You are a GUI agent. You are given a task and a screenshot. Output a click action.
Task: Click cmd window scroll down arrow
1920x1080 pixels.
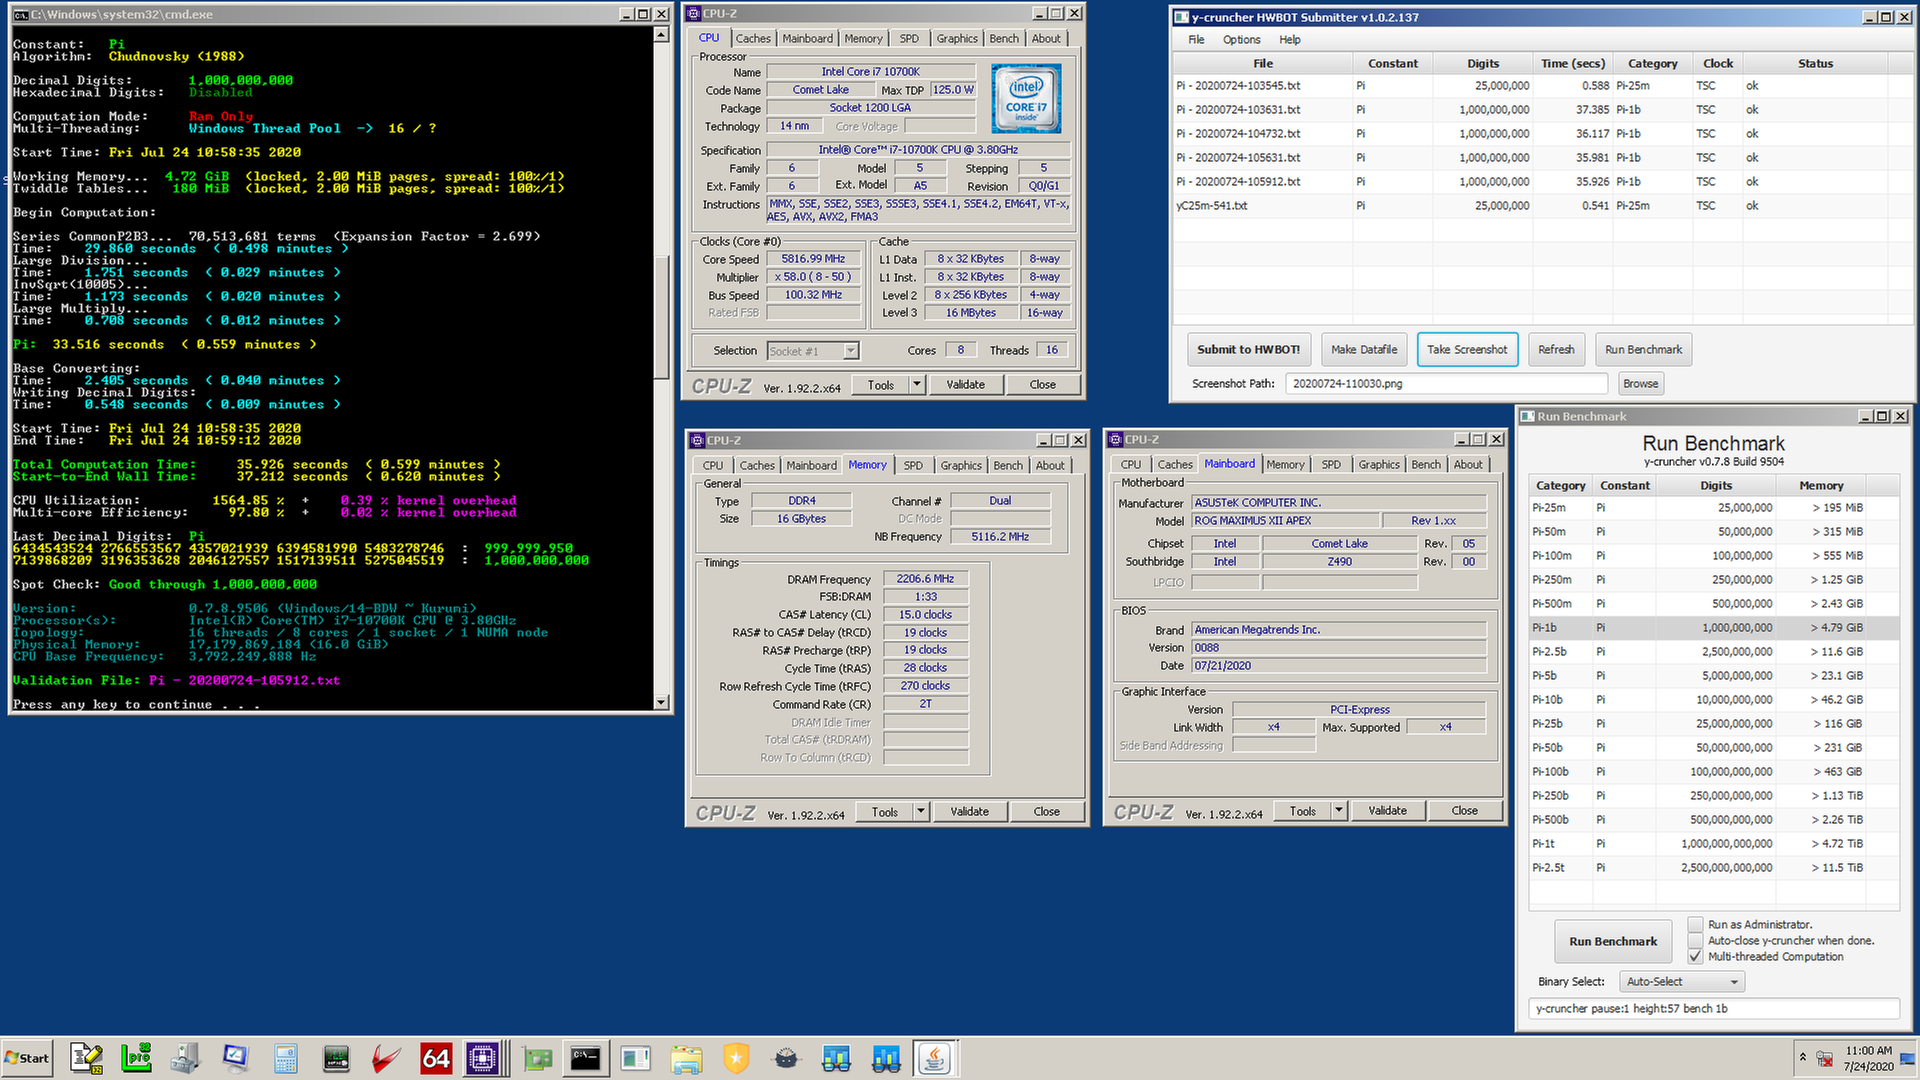point(661,703)
